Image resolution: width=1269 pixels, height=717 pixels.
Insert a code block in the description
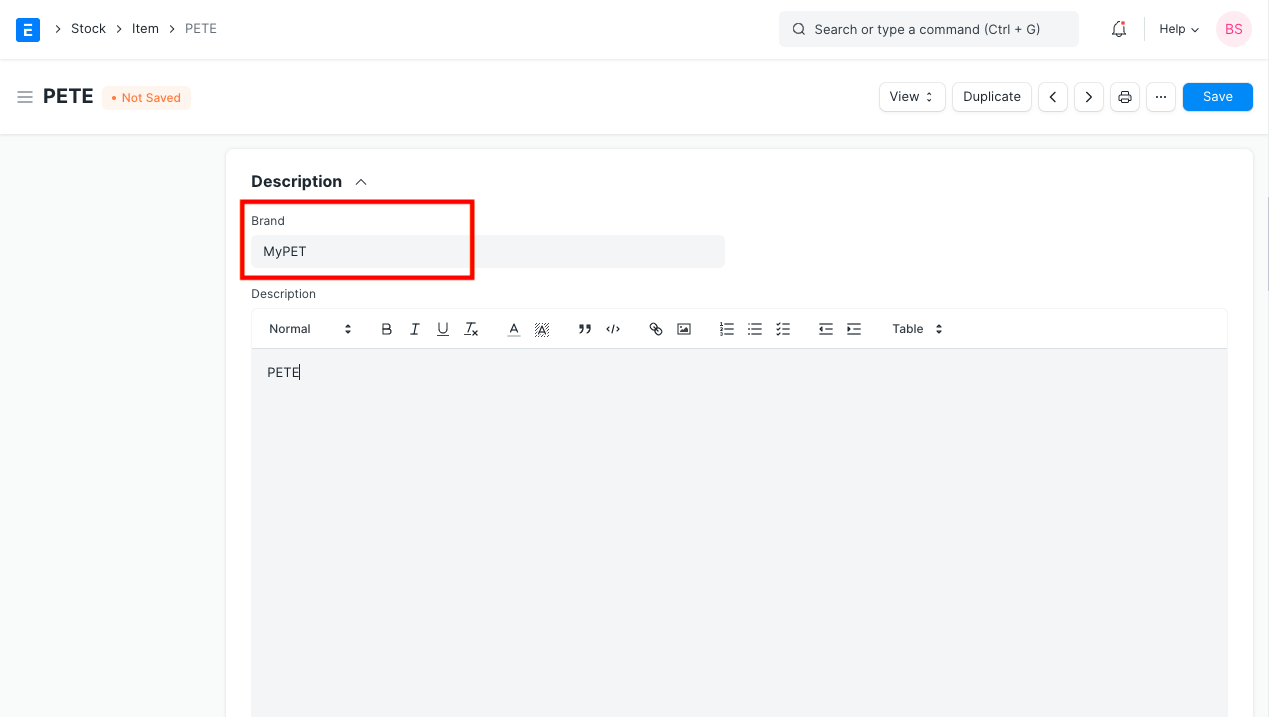[x=614, y=329]
